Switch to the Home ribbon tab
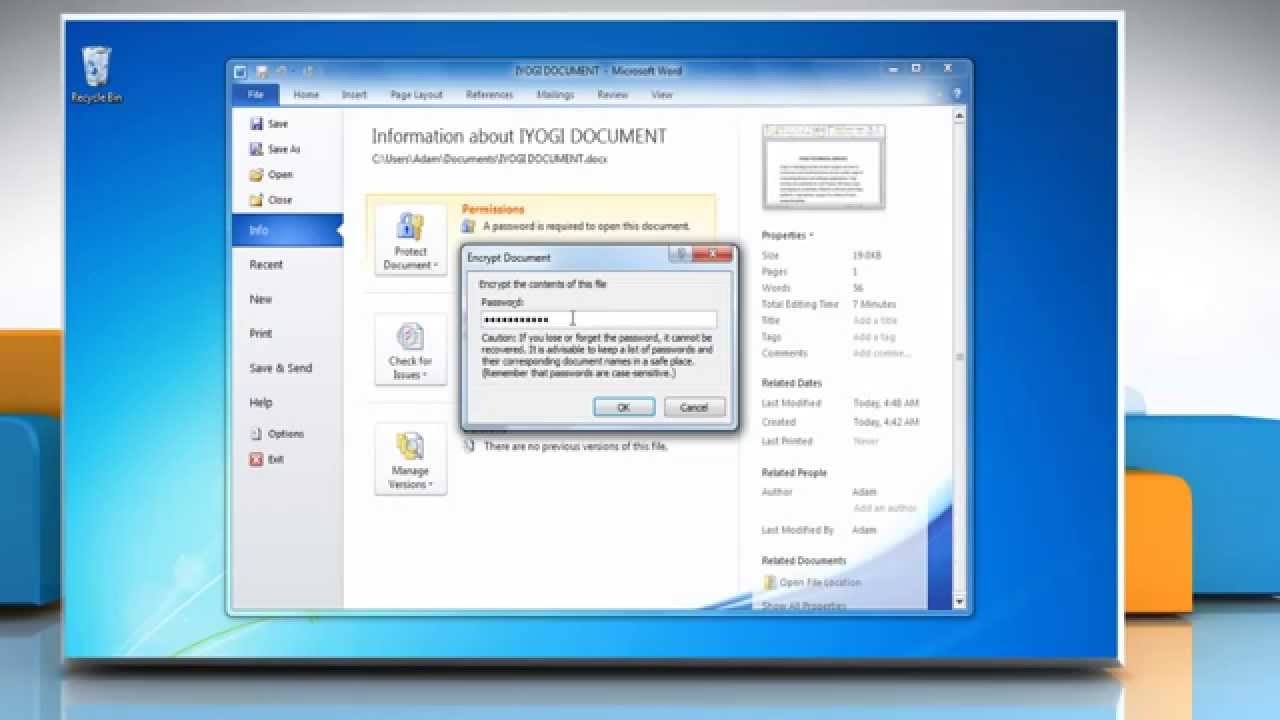Image resolution: width=1280 pixels, height=720 pixels. [306, 94]
